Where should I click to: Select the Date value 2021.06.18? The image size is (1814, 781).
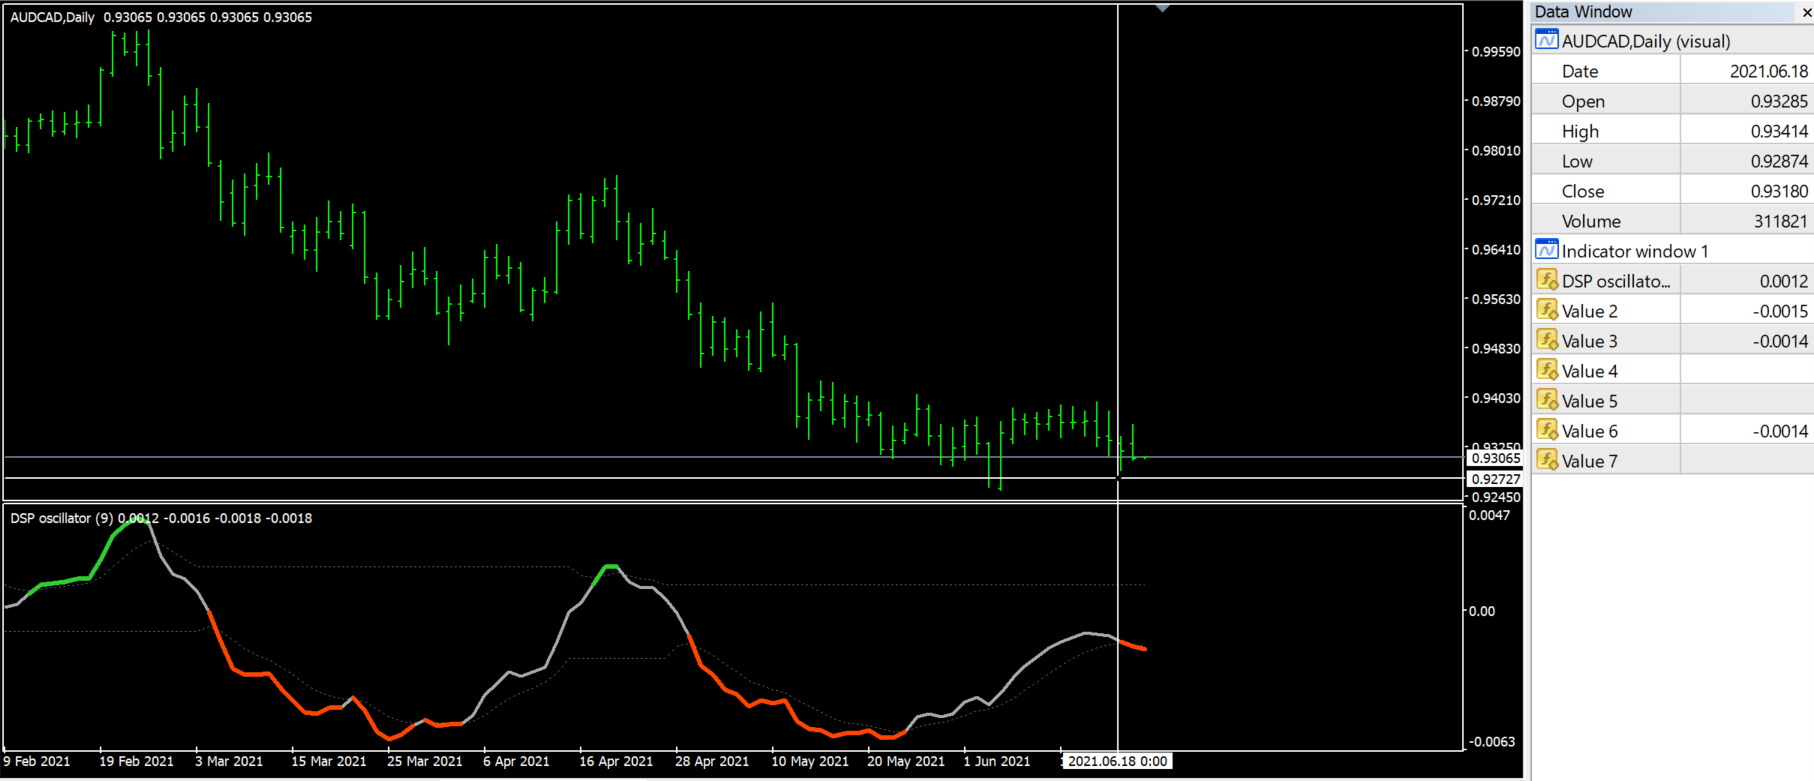pos(1768,71)
